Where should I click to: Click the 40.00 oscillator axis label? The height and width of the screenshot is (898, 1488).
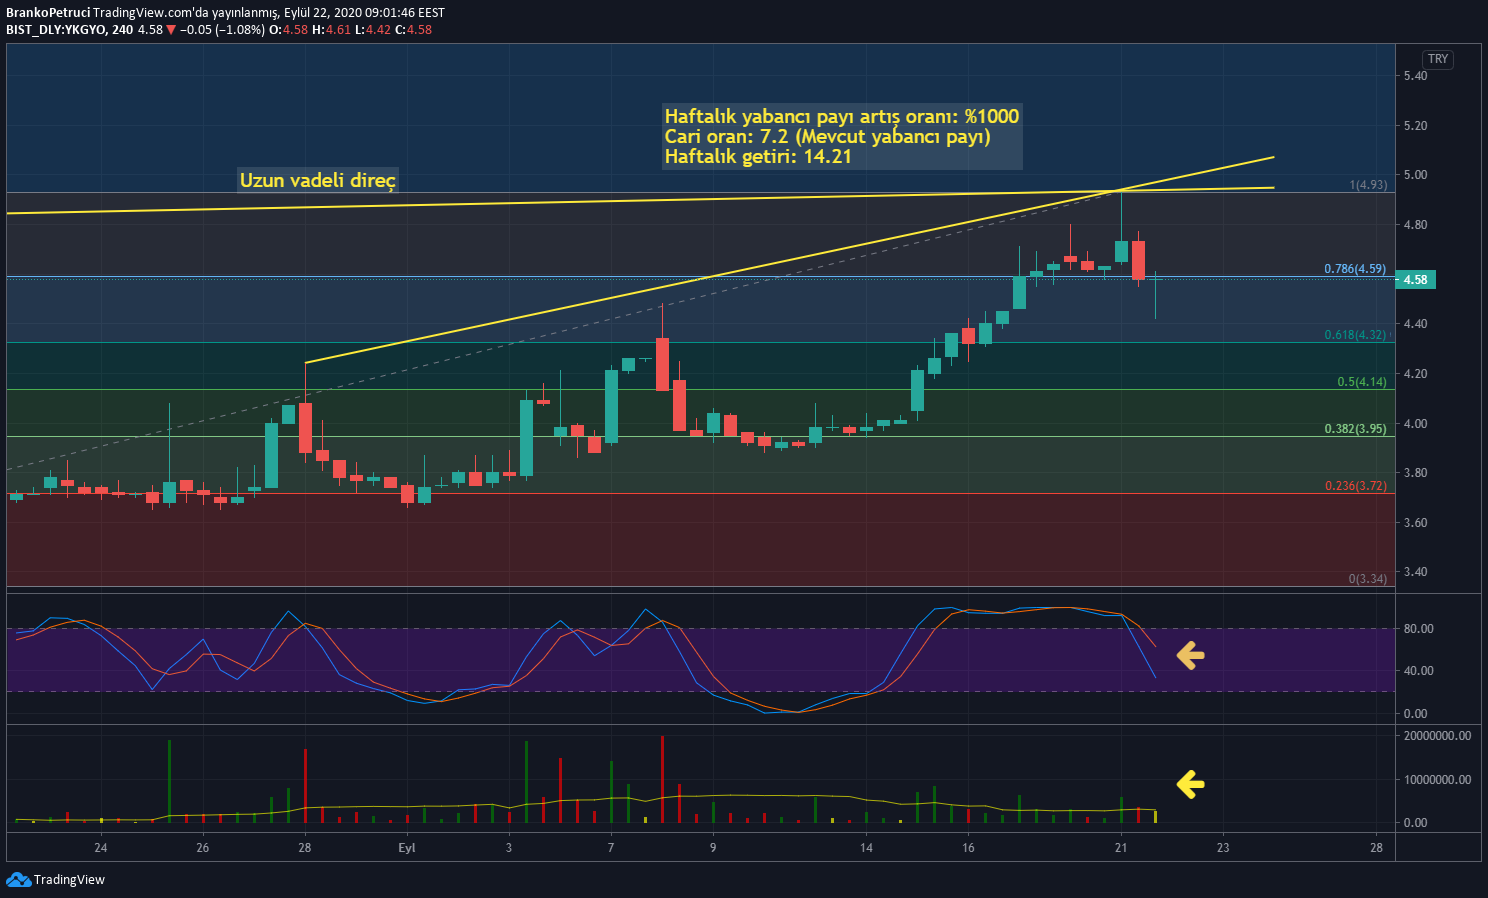pos(1418,671)
